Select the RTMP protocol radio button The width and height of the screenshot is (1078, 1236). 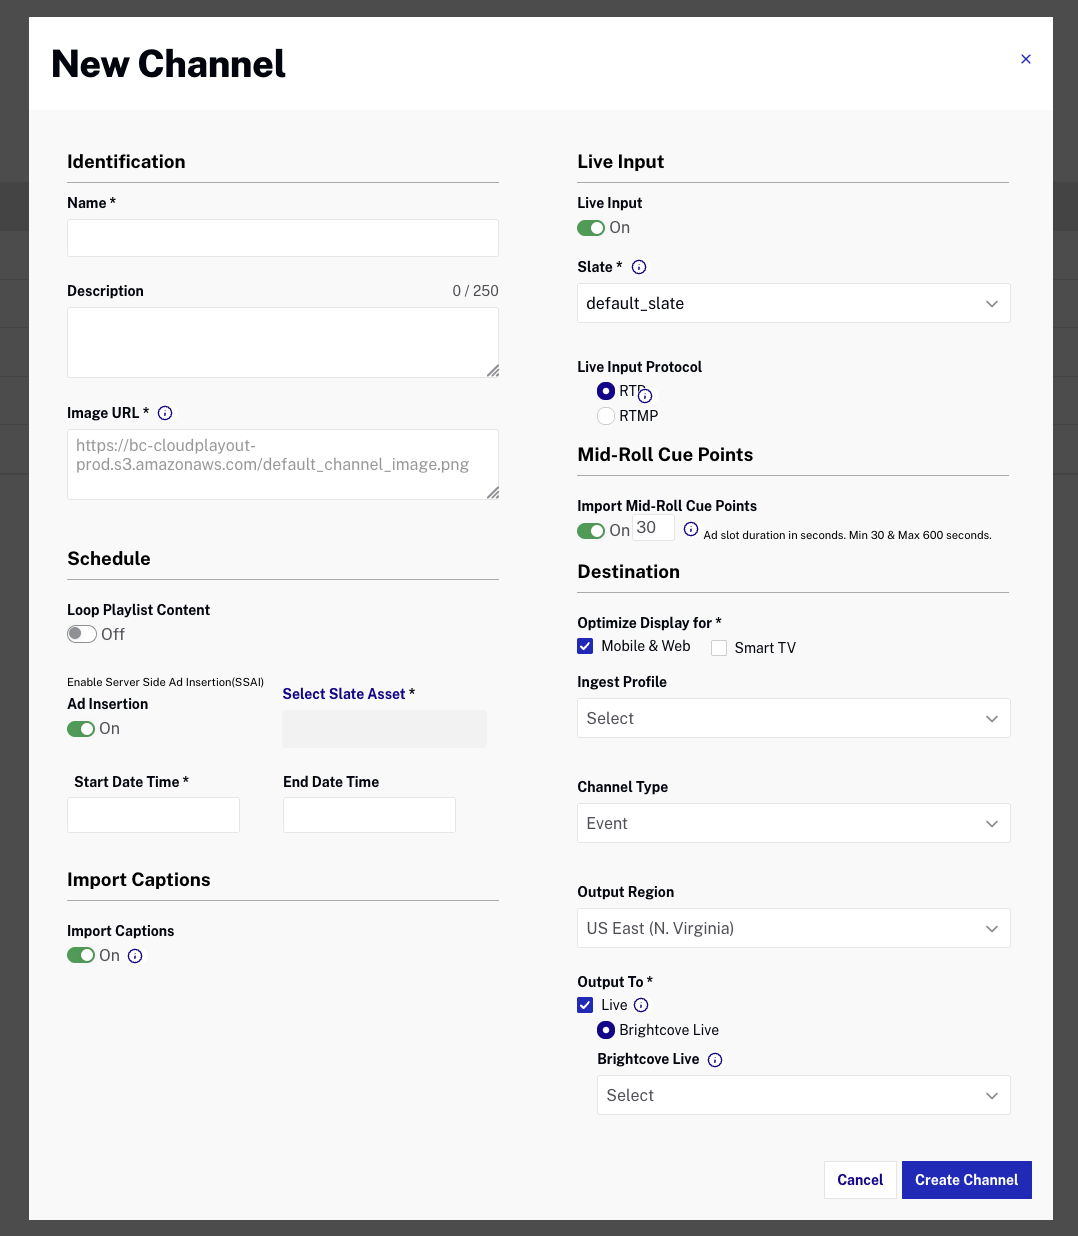[x=606, y=415]
